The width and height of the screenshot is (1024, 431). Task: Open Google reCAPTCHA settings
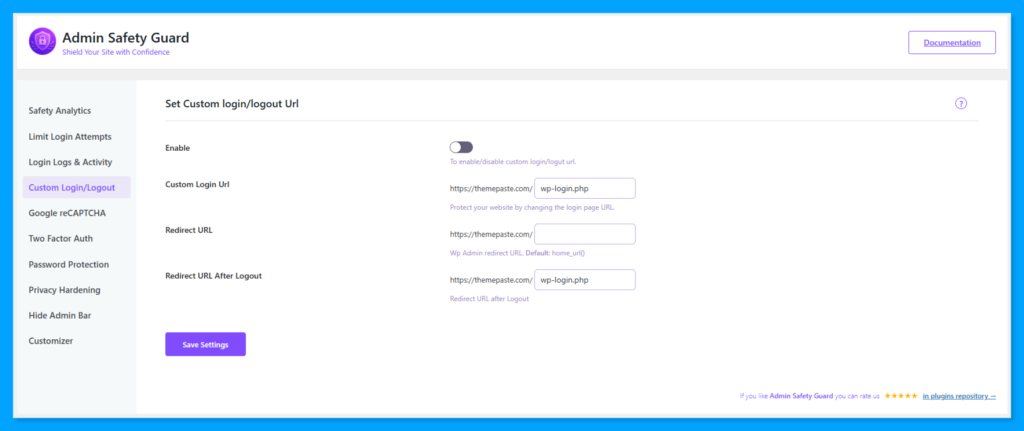(x=67, y=213)
